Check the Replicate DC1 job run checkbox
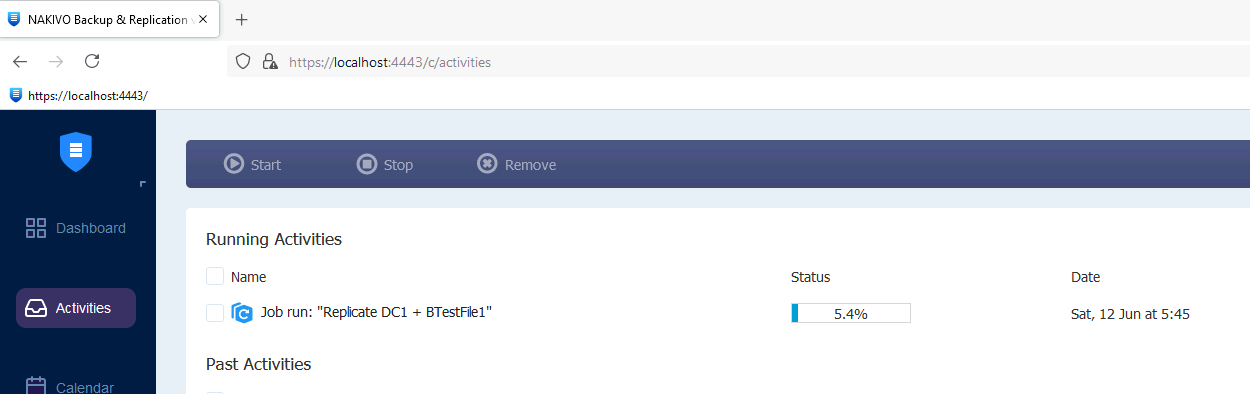 coord(215,313)
